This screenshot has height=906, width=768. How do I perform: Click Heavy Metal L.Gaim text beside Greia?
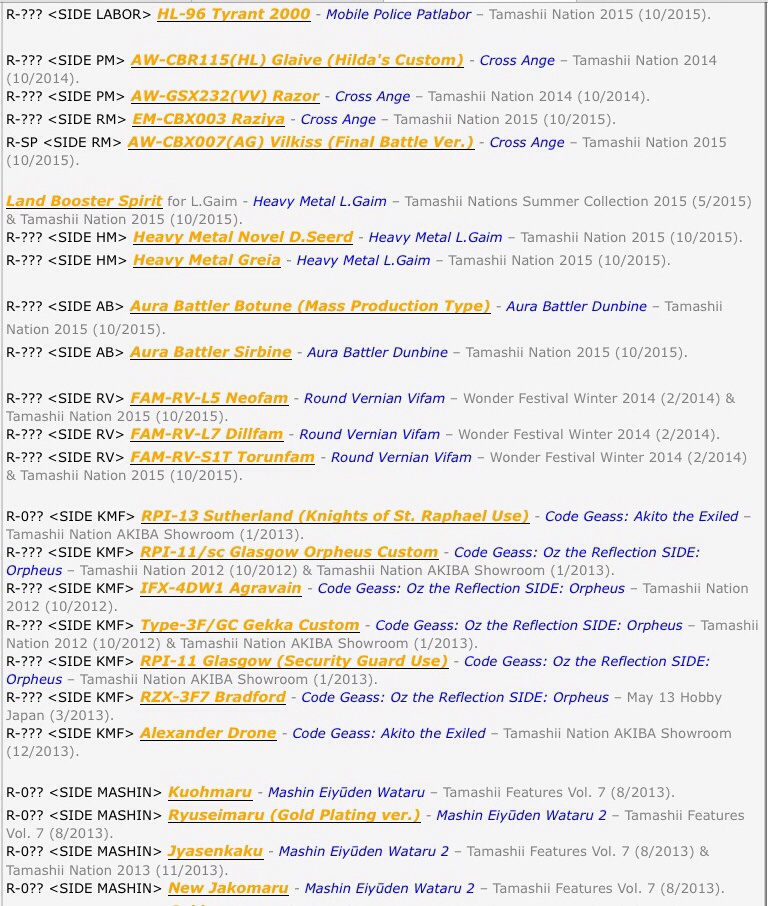pyautogui.click(x=363, y=260)
